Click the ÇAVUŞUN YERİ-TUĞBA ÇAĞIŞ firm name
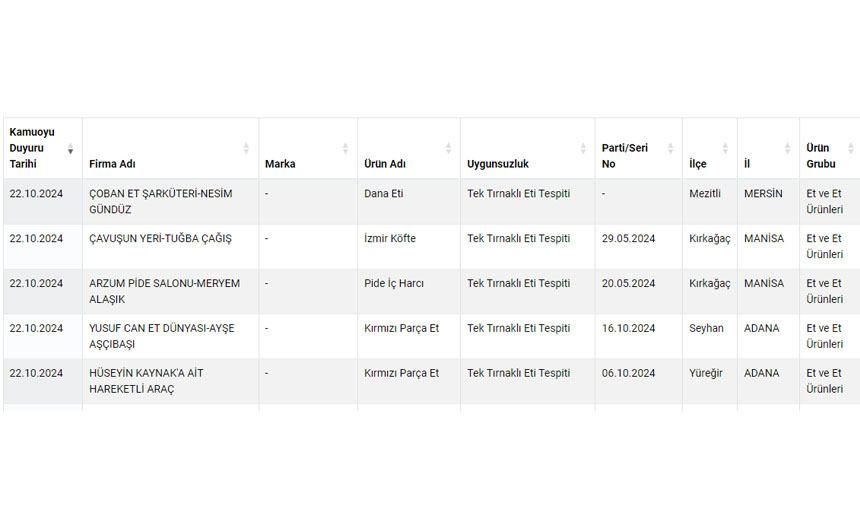The height and width of the screenshot is (505, 860). (x=160, y=238)
